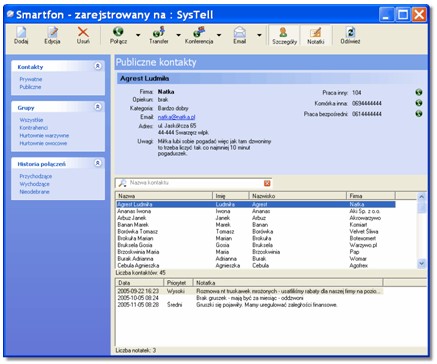Open the Konferencja dropdown arrow
Image resolution: width=437 pixels, height=364 pixels.
219,35
